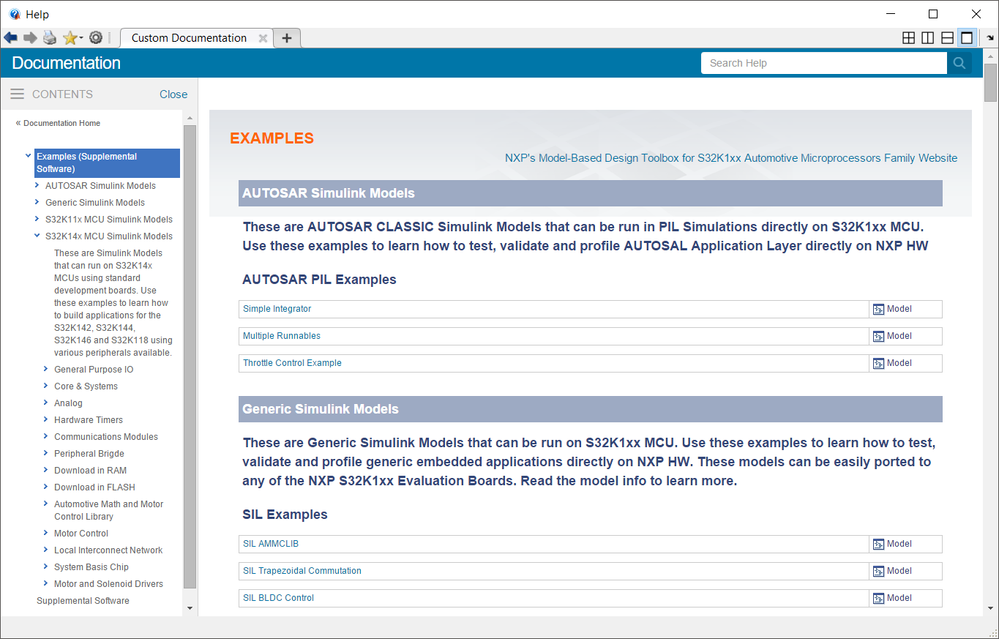Expand the System Basis Chip node
This screenshot has width=999, height=639.
[46, 566]
